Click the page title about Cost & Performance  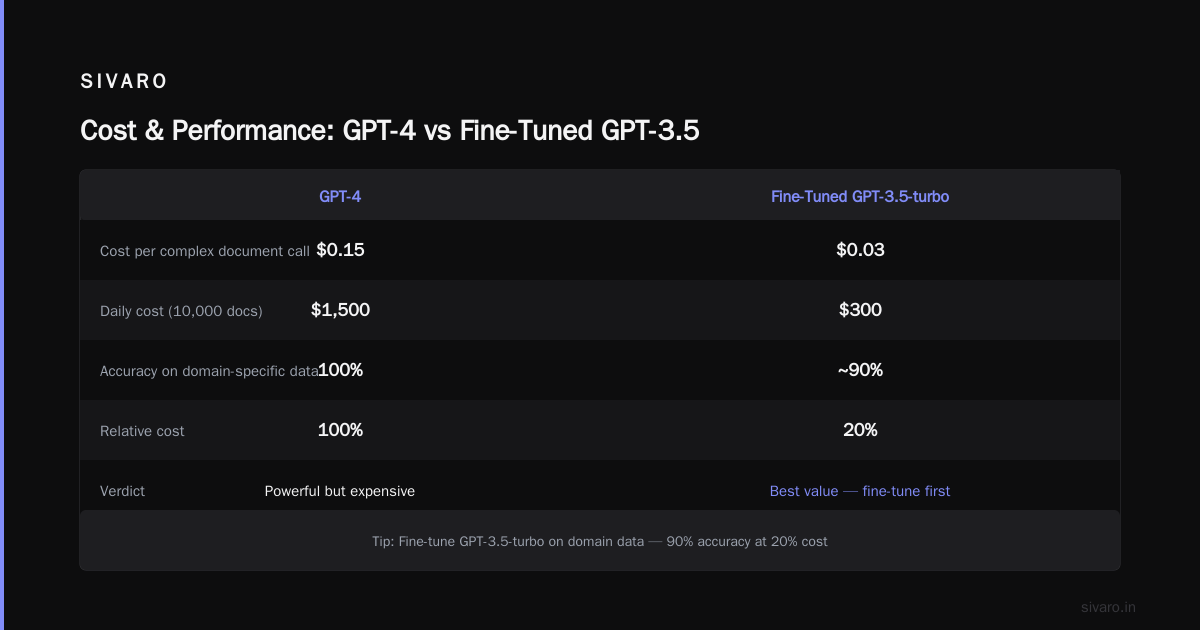[389, 130]
